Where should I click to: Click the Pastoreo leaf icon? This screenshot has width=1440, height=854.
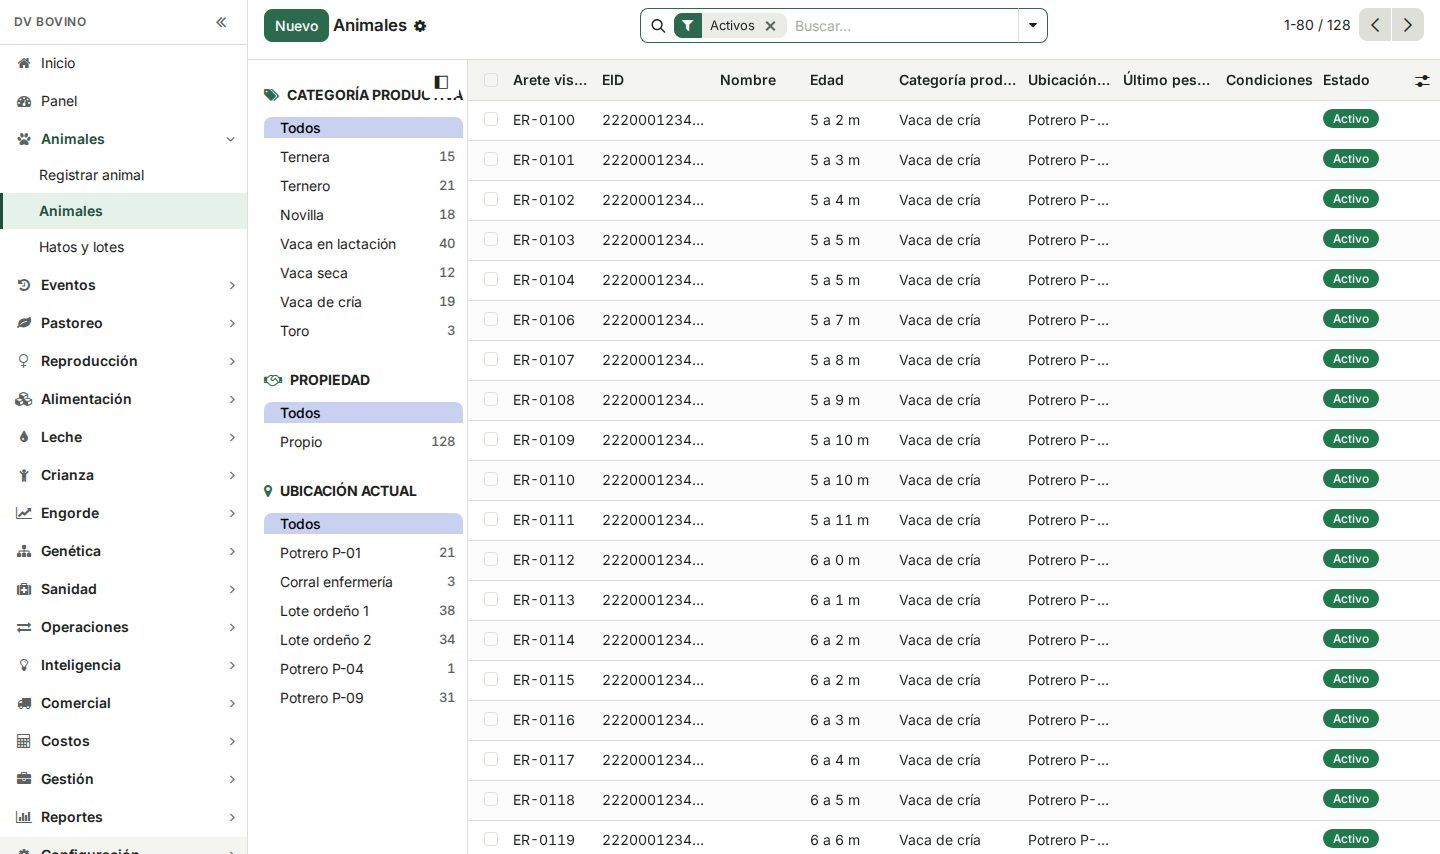coord(24,323)
